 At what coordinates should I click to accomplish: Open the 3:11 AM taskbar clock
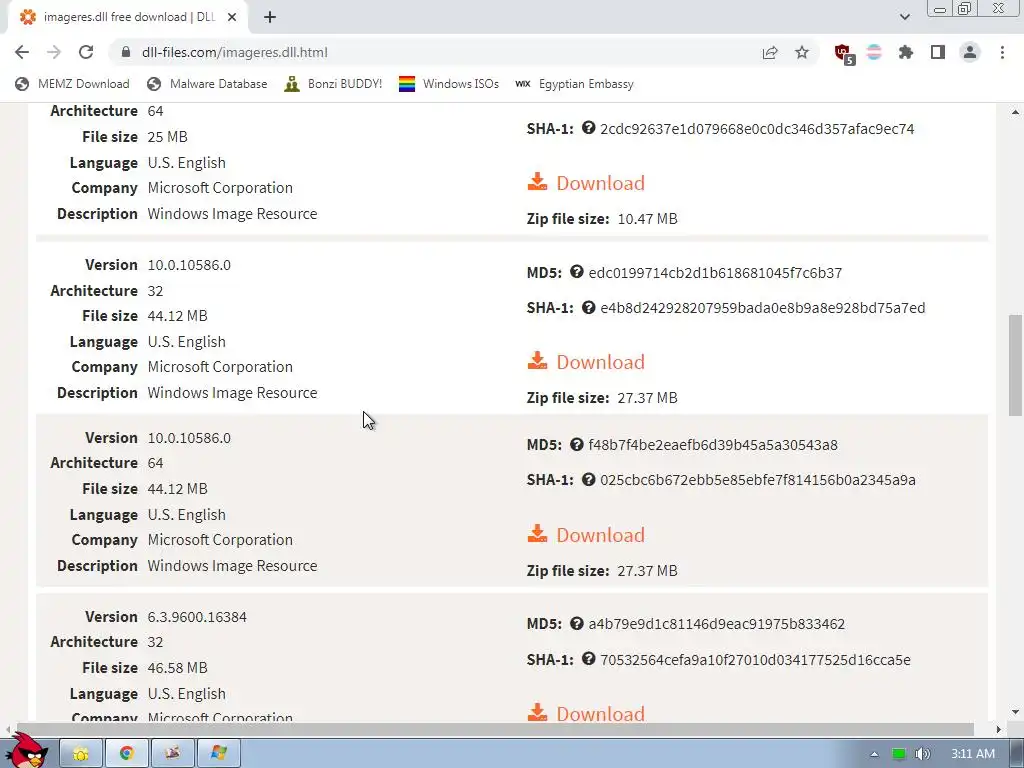[972, 754]
